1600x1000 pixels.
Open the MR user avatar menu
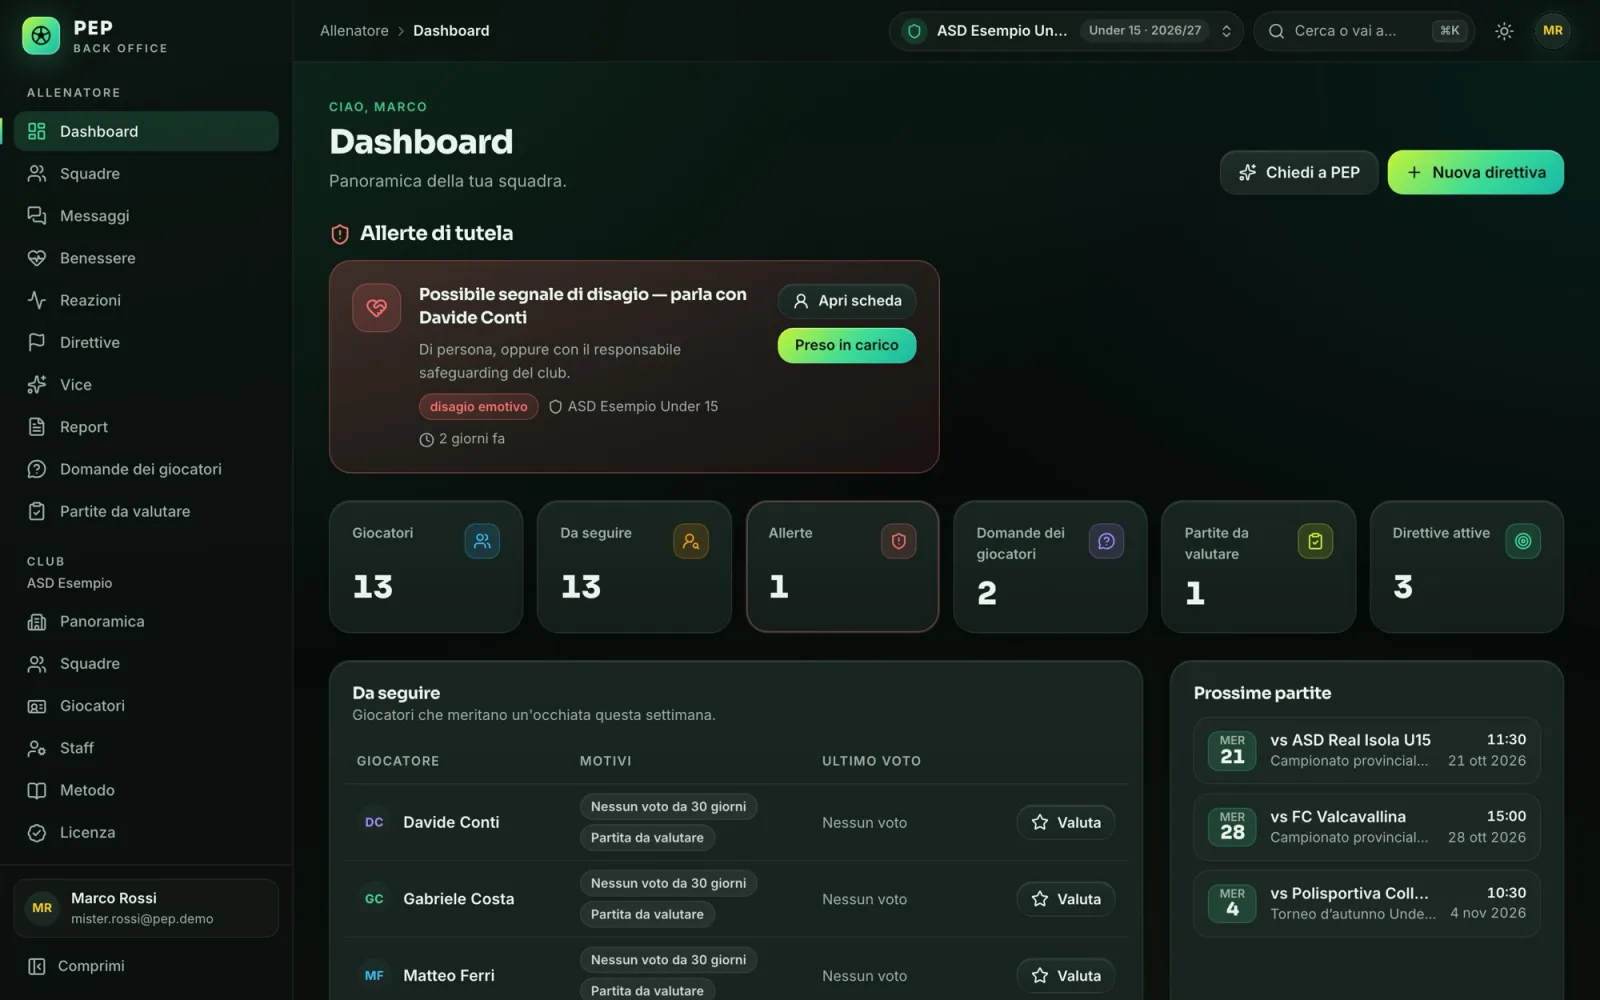coord(1553,31)
